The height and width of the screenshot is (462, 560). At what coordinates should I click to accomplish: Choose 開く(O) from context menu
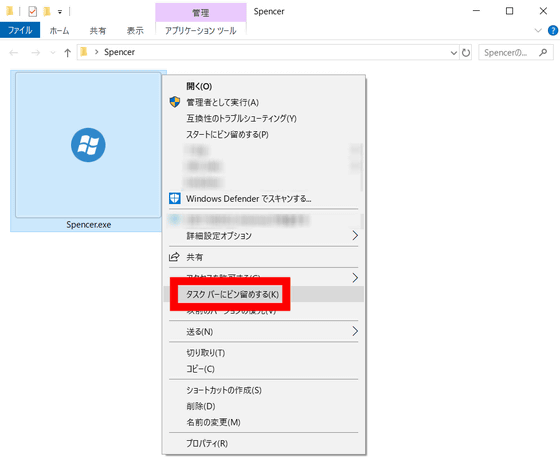(x=264, y=86)
